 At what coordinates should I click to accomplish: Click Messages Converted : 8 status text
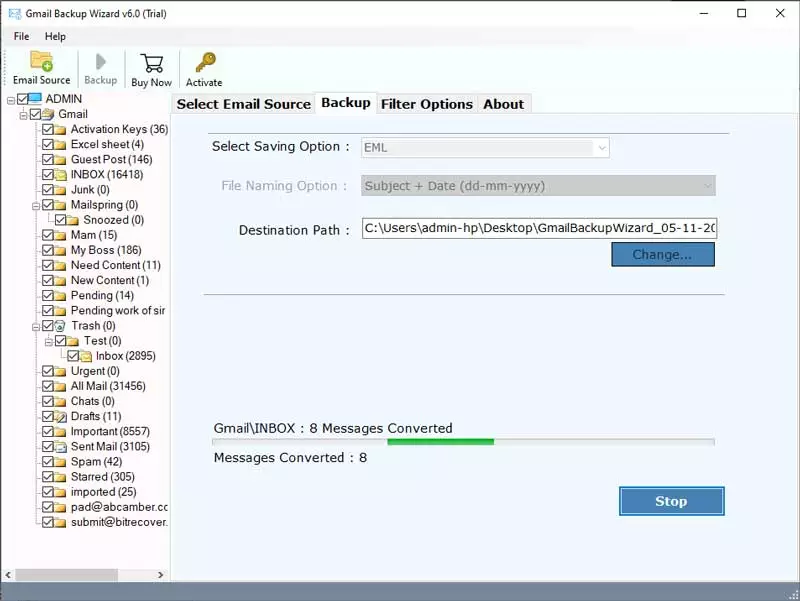coord(290,458)
